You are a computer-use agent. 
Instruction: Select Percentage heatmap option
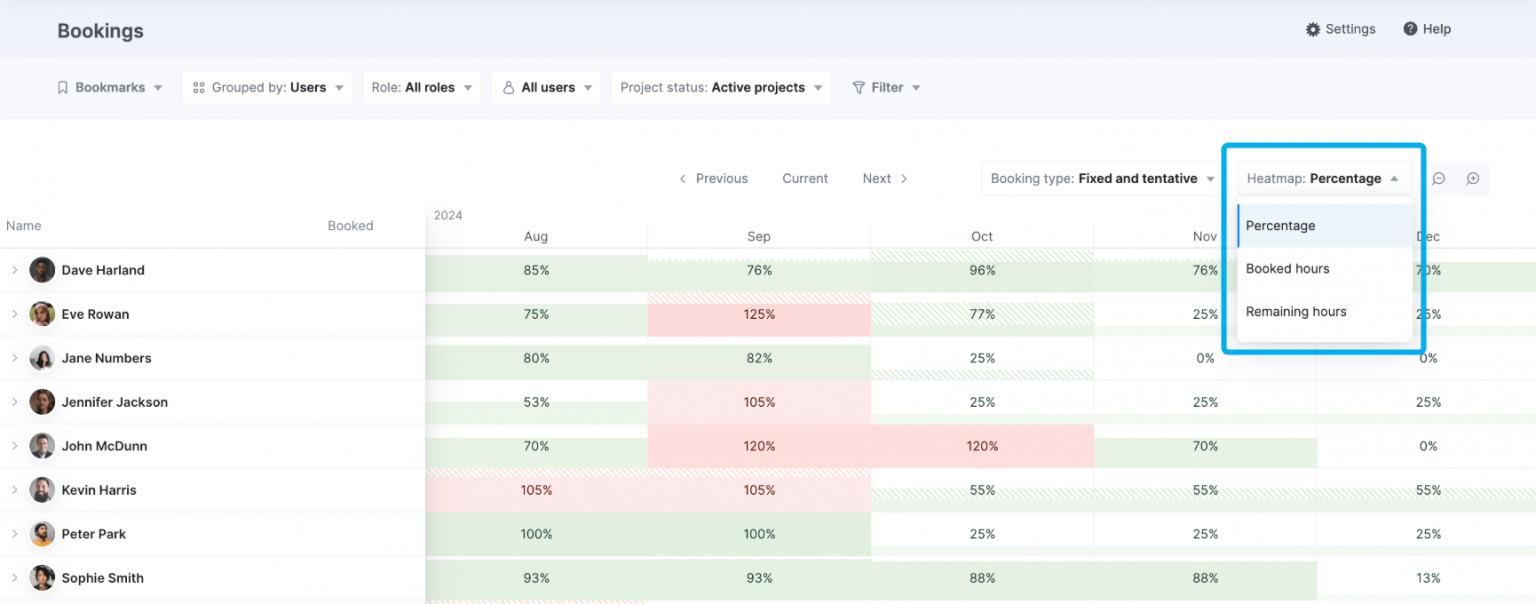[x=1280, y=226]
